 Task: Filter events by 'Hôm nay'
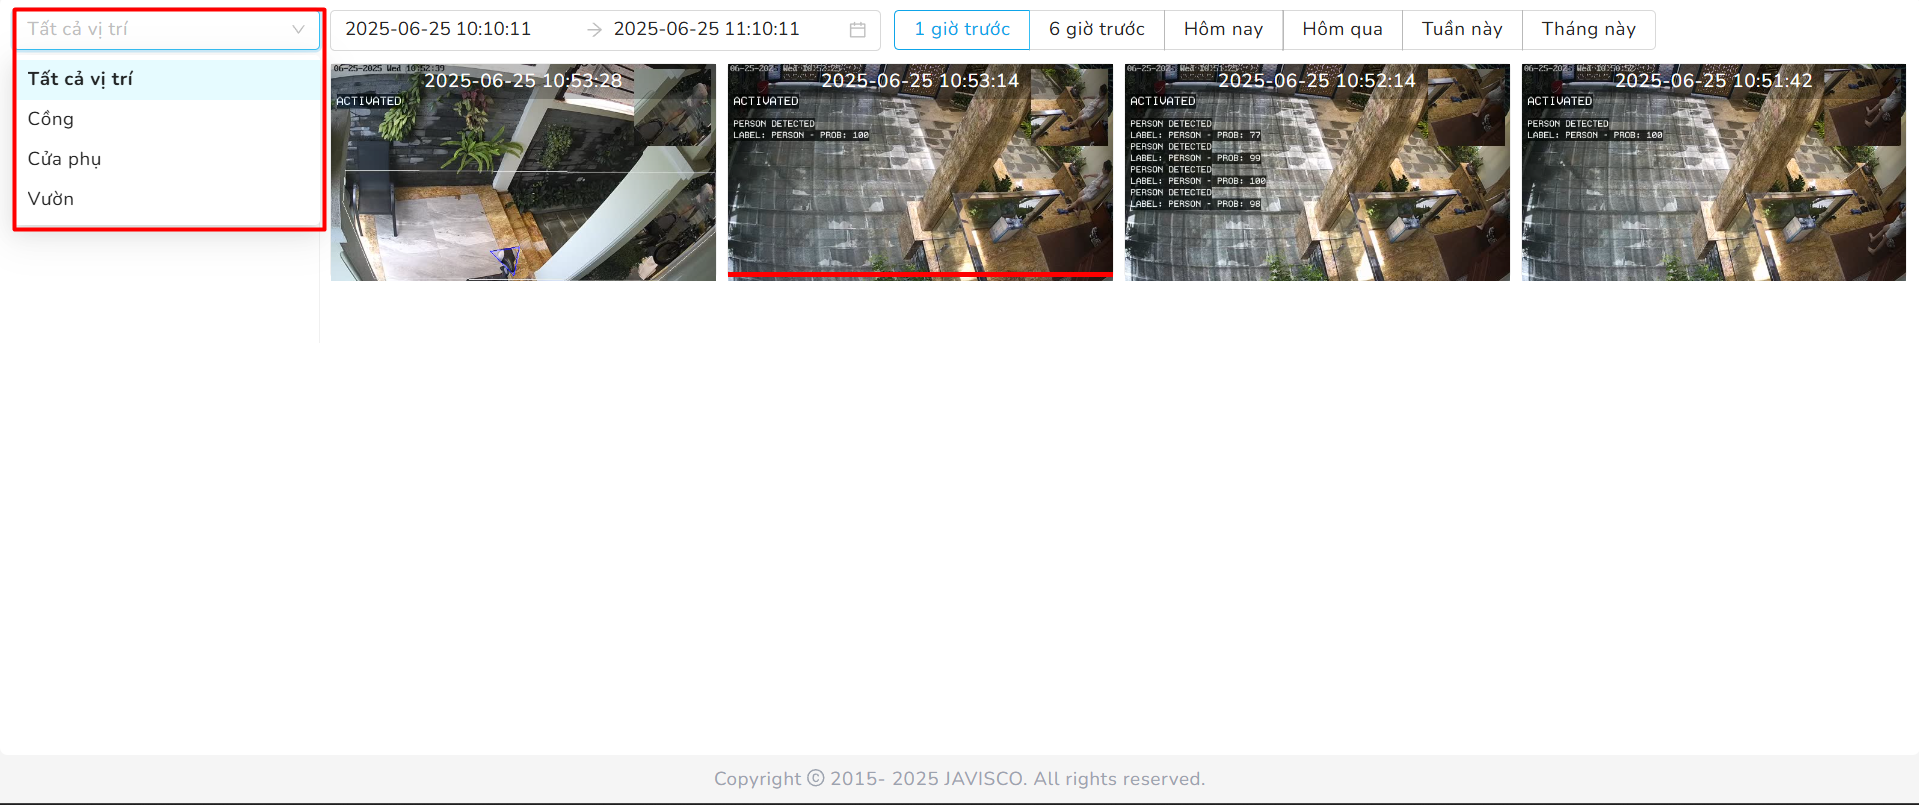[x=1224, y=30]
